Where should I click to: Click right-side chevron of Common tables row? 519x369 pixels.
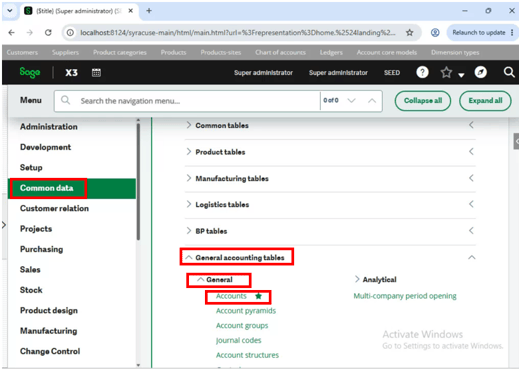pyautogui.click(x=471, y=125)
